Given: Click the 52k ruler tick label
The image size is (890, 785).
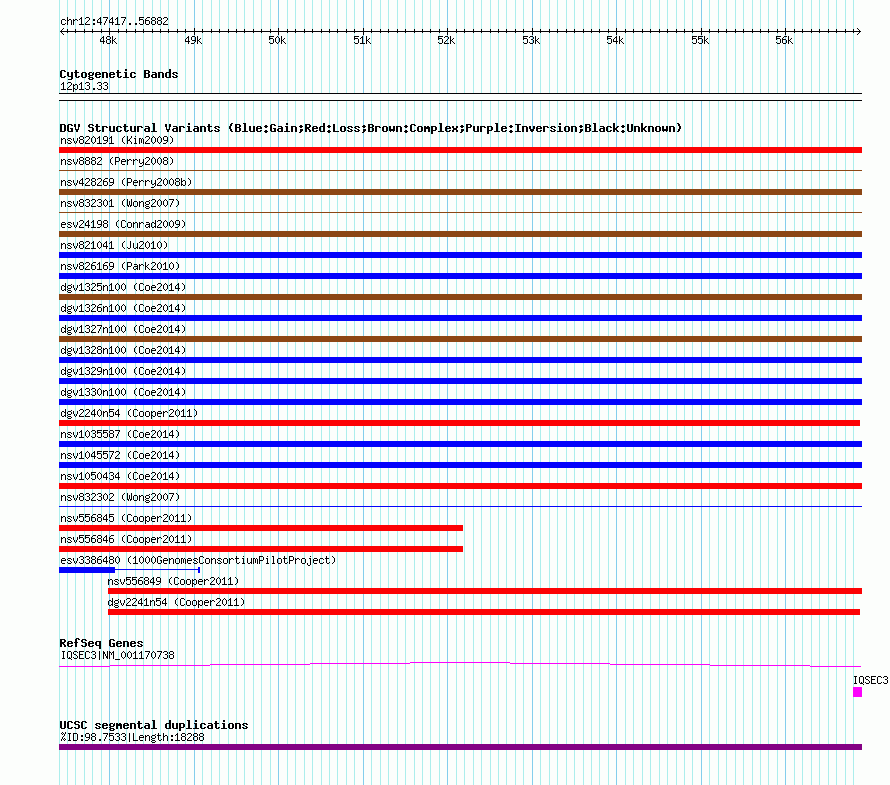Looking at the screenshot, I should click(x=446, y=40).
